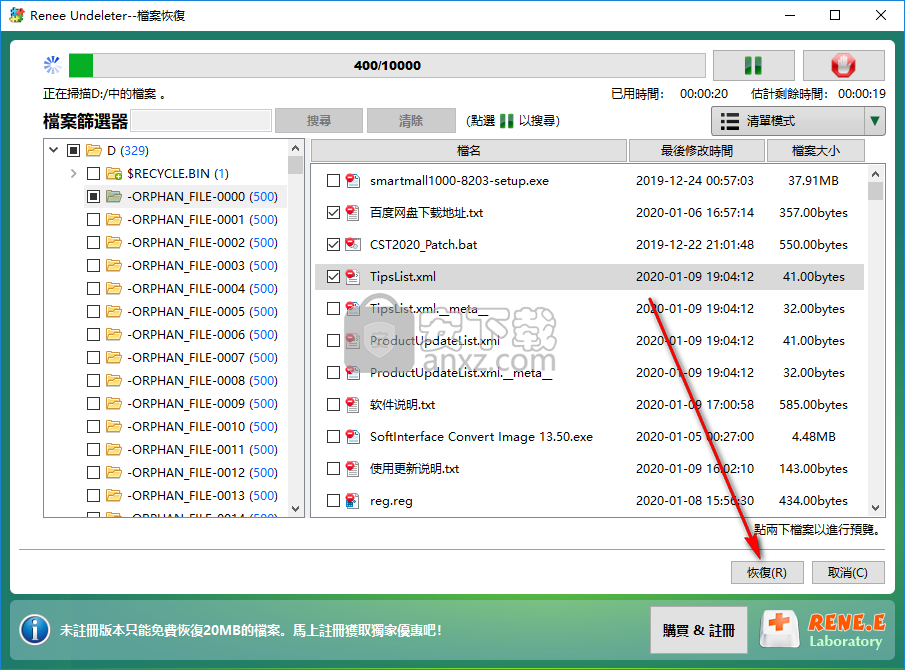This screenshot has height=670, width=905.
Task: Sort by the 檔名 column header
Action: [x=469, y=151]
